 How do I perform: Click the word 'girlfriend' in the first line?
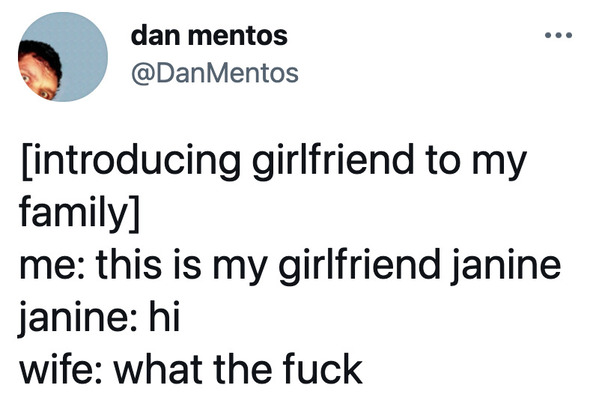pyautogui.click(x=333, y=161)
